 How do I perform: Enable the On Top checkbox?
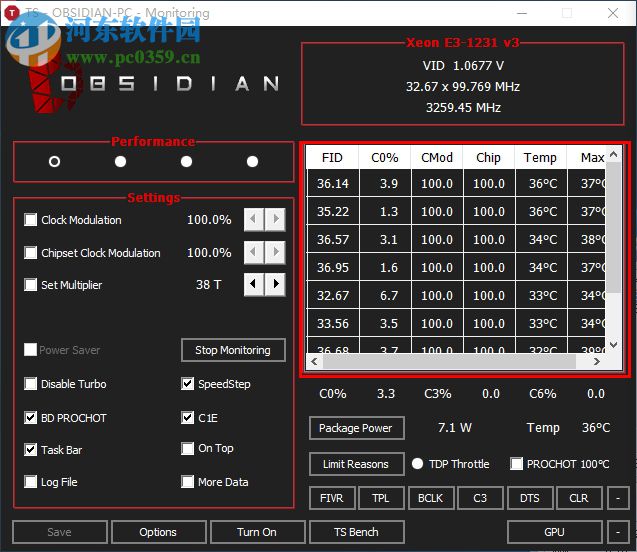(187, 448)
